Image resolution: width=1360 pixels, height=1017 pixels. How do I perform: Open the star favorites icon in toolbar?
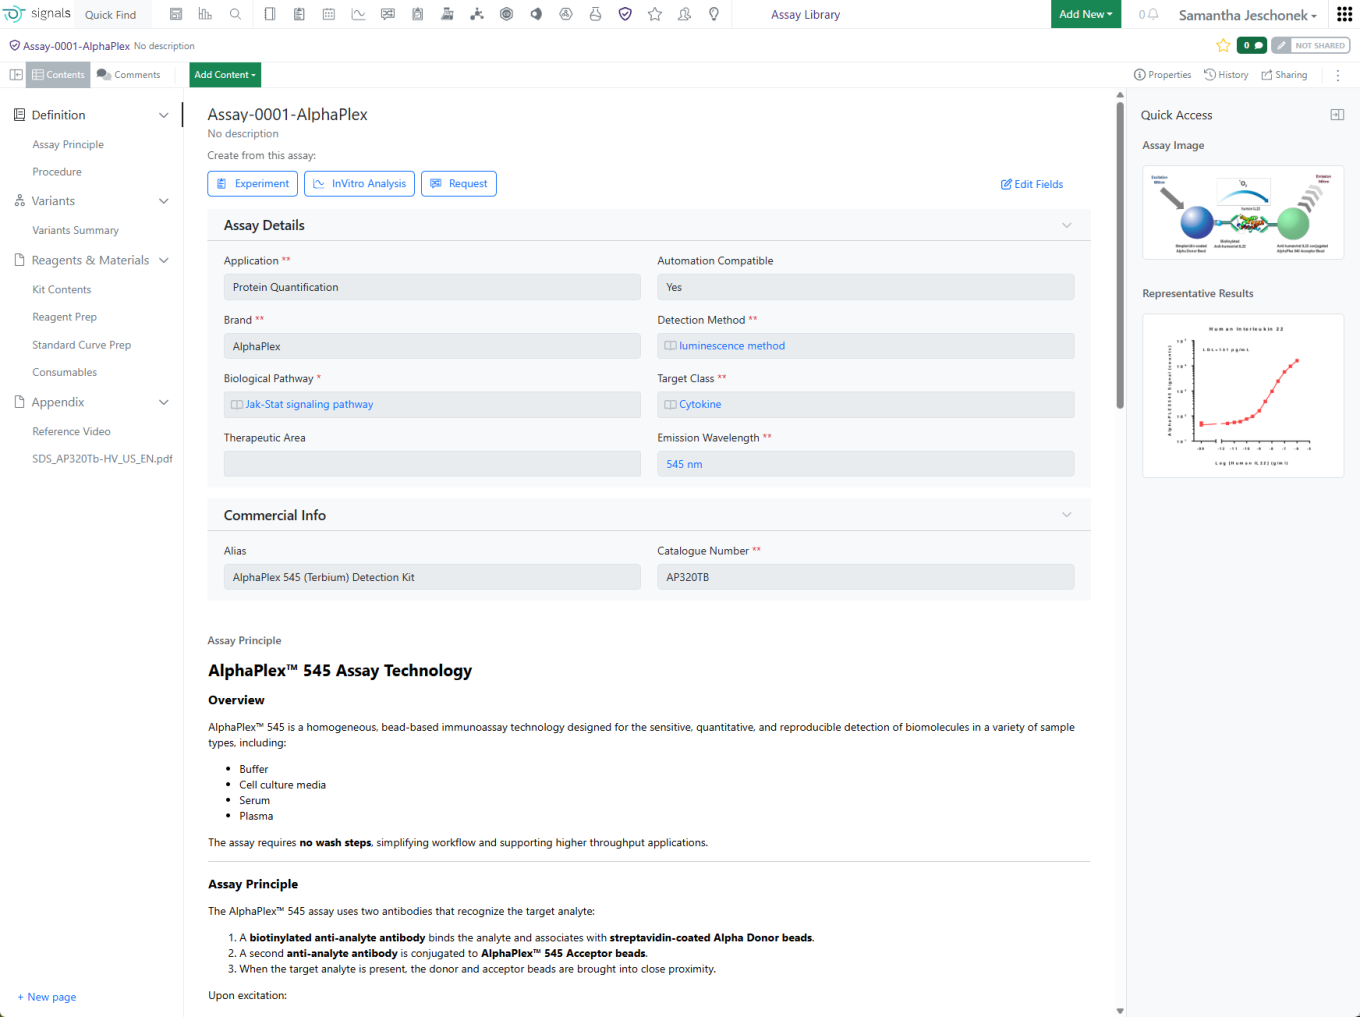coord(655,14)
